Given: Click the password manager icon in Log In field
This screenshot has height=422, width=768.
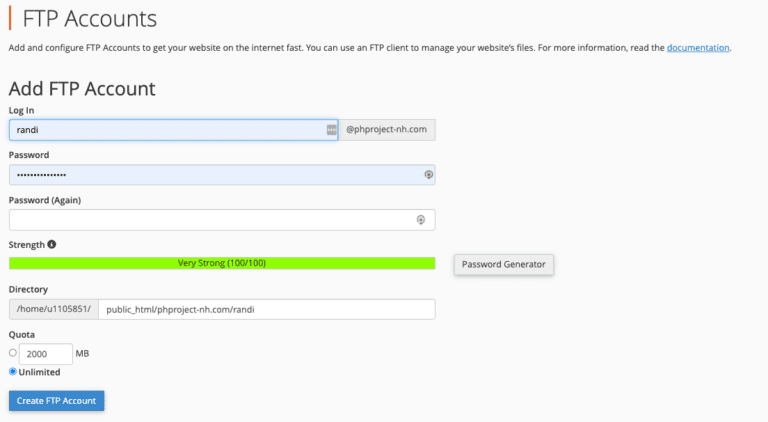Looking at the screenshot, I should click(332, 130).
